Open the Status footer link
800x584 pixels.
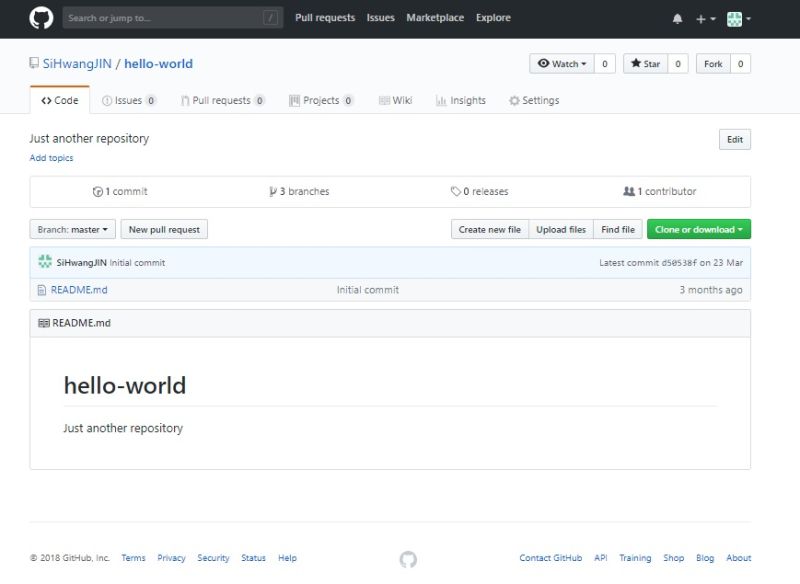254,558
